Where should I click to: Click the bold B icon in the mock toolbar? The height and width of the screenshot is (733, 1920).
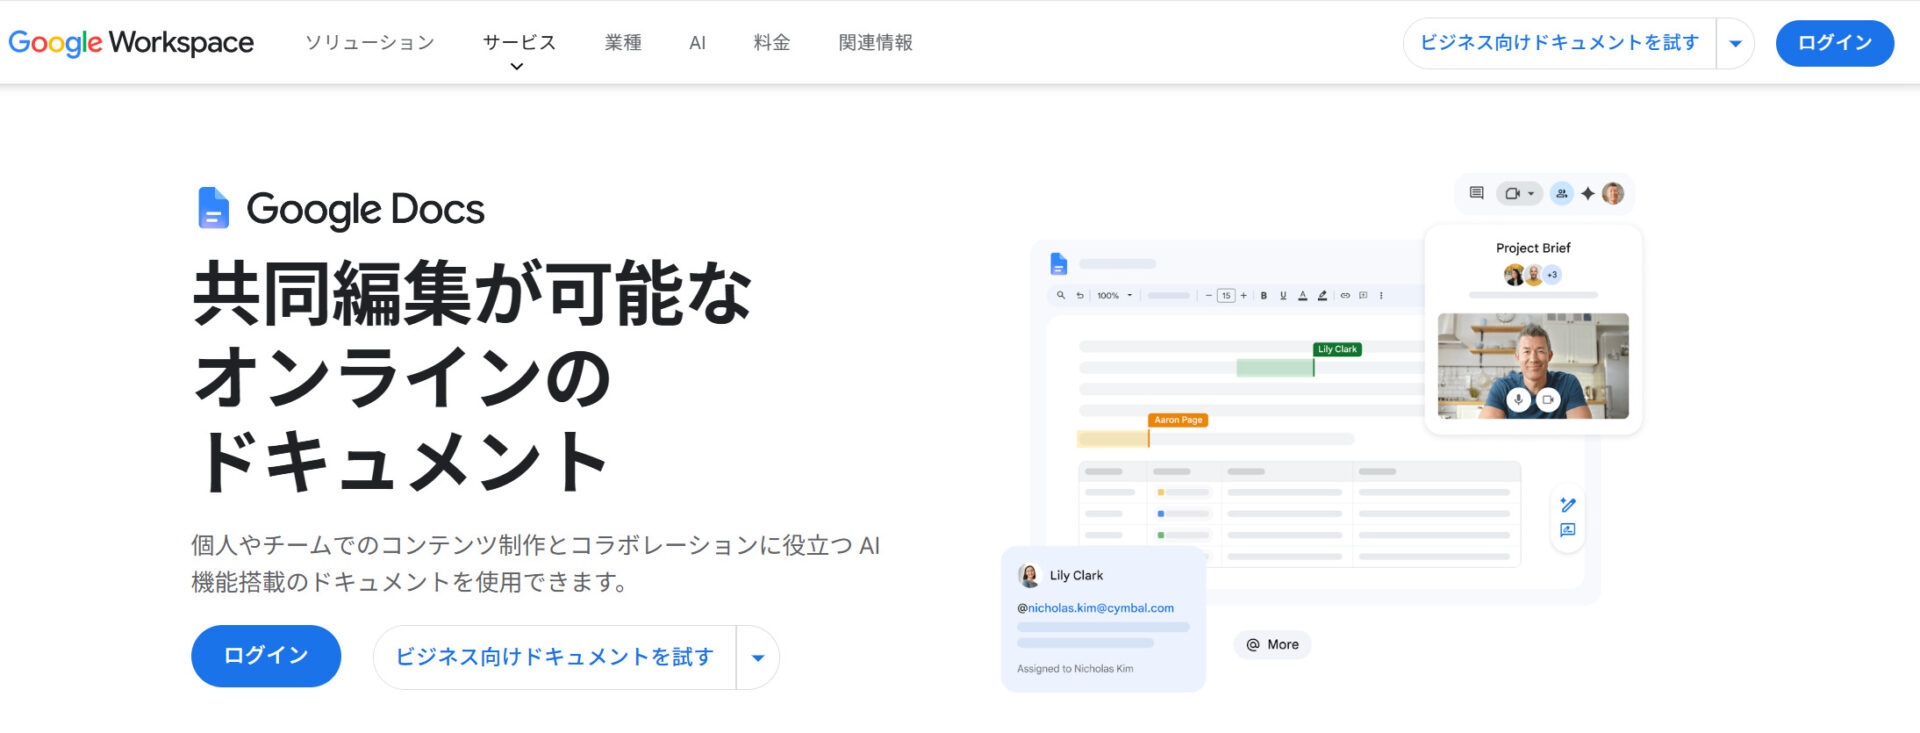point(1264,295)
